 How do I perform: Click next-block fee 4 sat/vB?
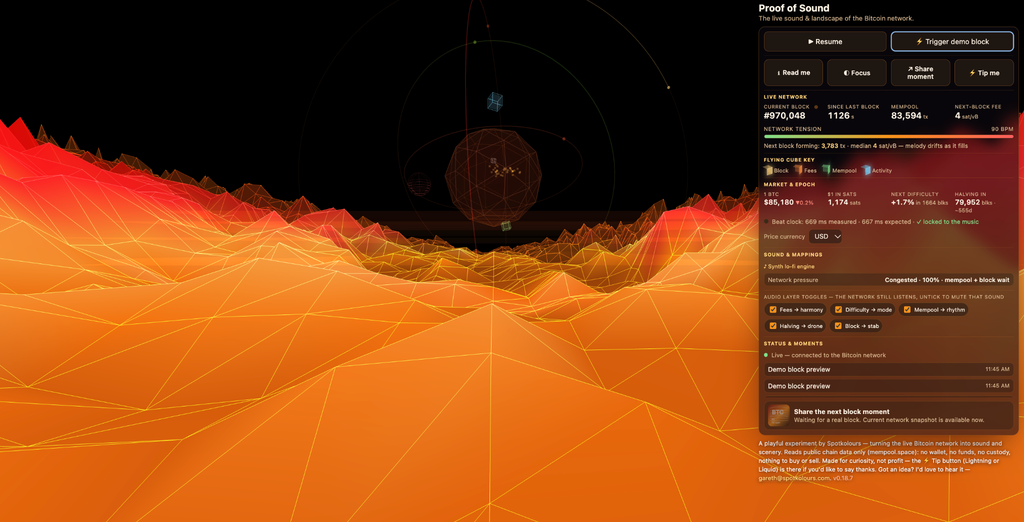point(967,116)
